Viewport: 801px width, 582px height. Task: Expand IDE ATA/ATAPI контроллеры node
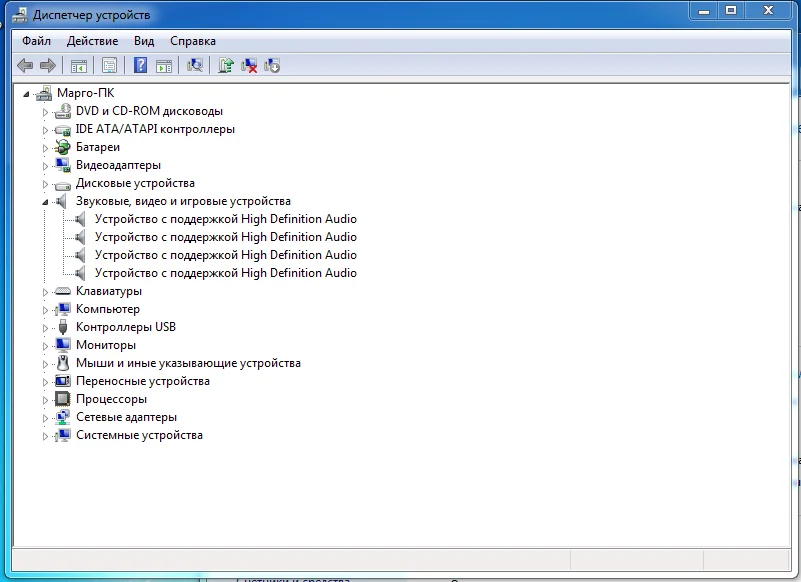point(45,130)
